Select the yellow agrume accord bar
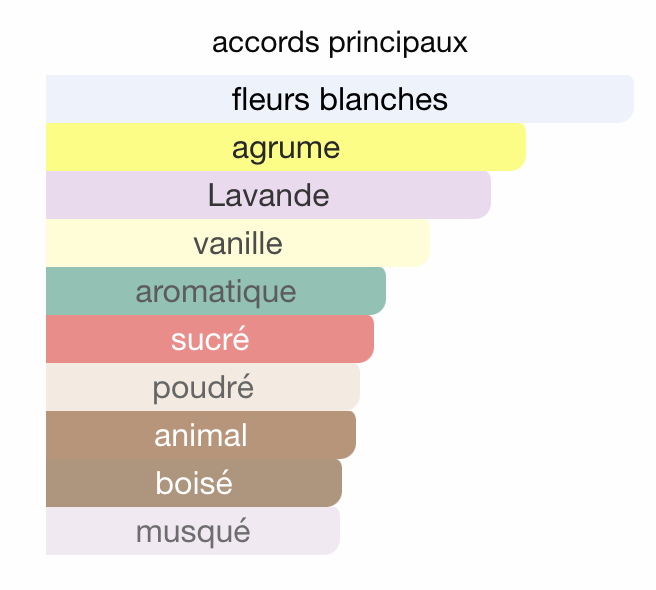The height and width of the screenshot is (590, 656). pyautogui.click(x=286, y=147)
